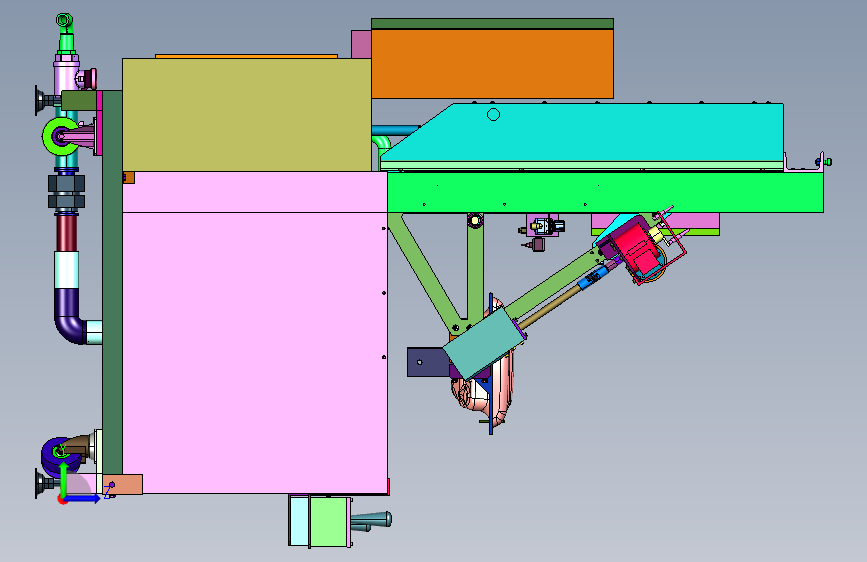Click the cyan hood cover
867x562 pixels.
586,132
